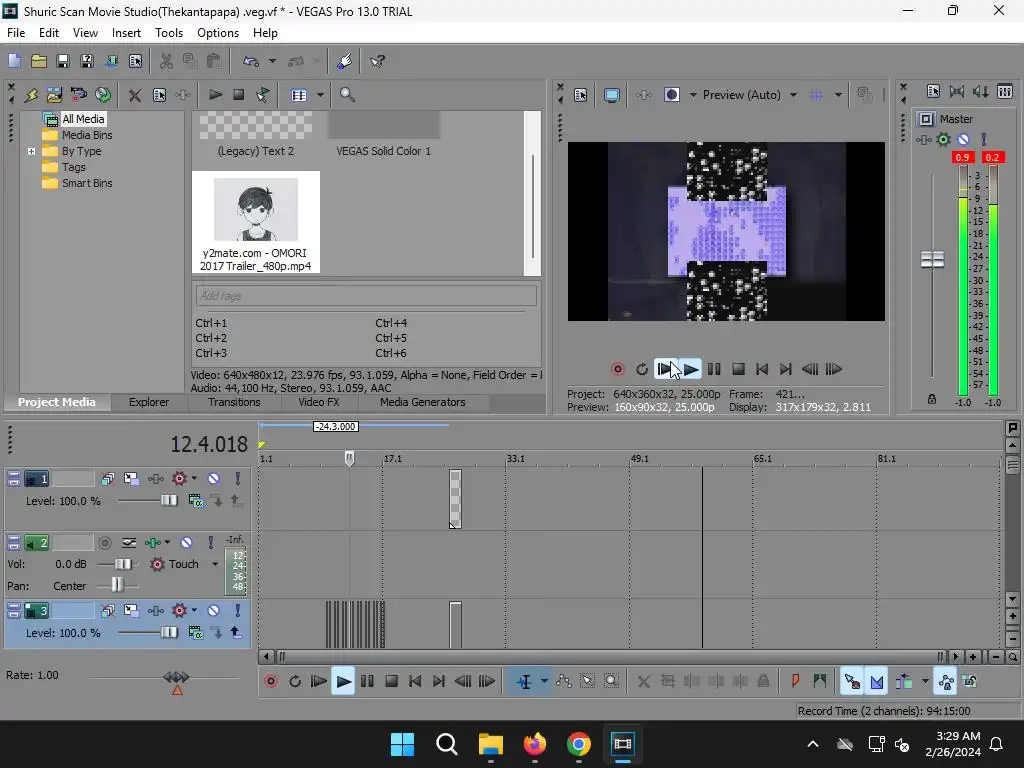Select the Smart Bins folder

pos(87,184)
